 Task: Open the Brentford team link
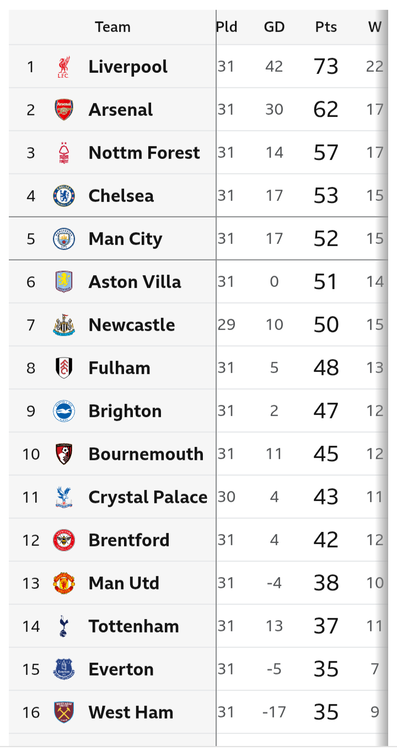(129, 540)
